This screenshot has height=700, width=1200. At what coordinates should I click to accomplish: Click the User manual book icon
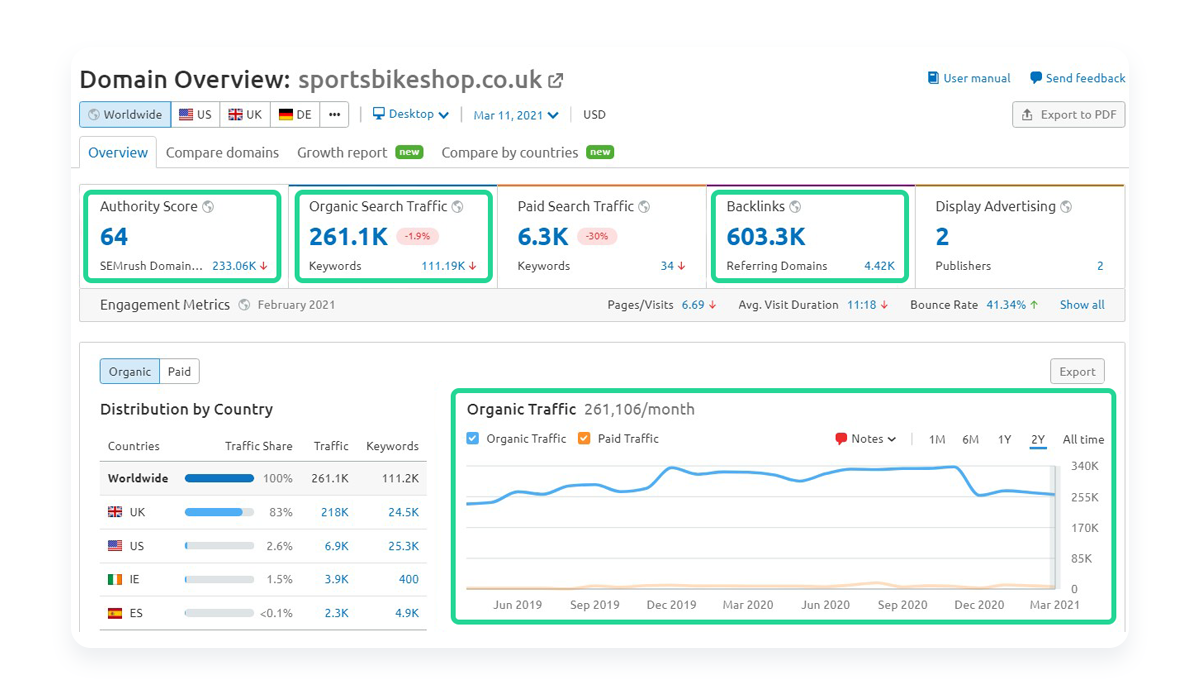point(933,78)
